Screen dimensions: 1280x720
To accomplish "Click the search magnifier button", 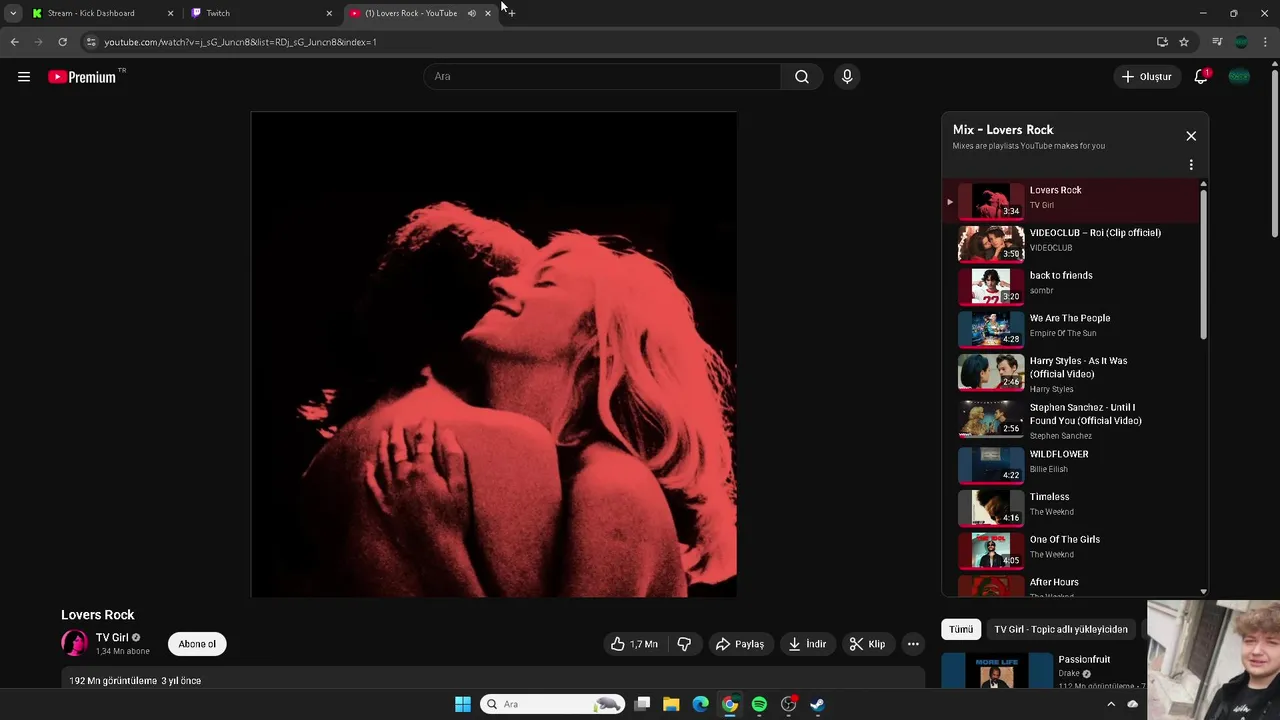I will pyautogui.click(x=802, y=77).
